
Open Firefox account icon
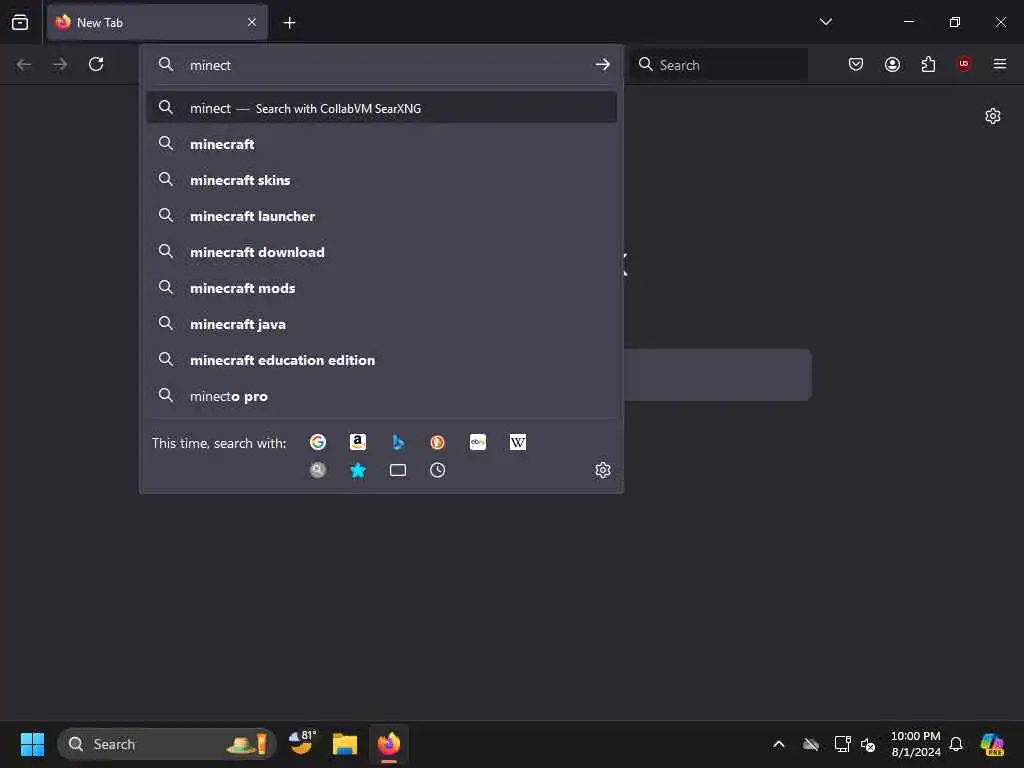892,64
